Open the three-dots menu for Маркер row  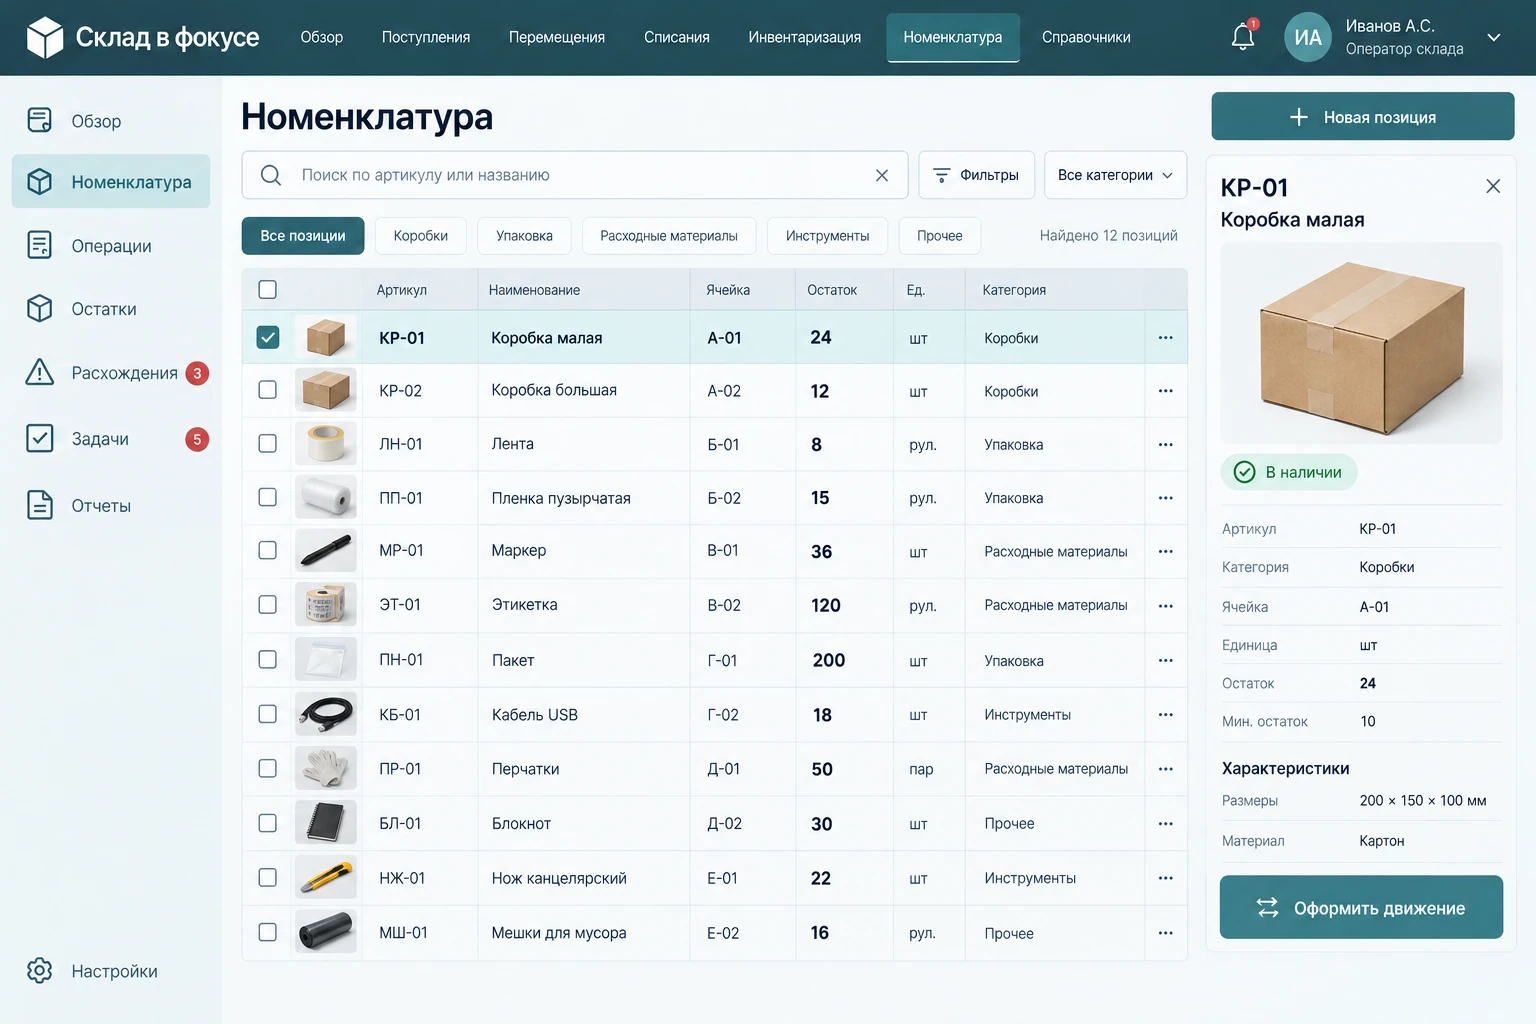pos(1165,551)
